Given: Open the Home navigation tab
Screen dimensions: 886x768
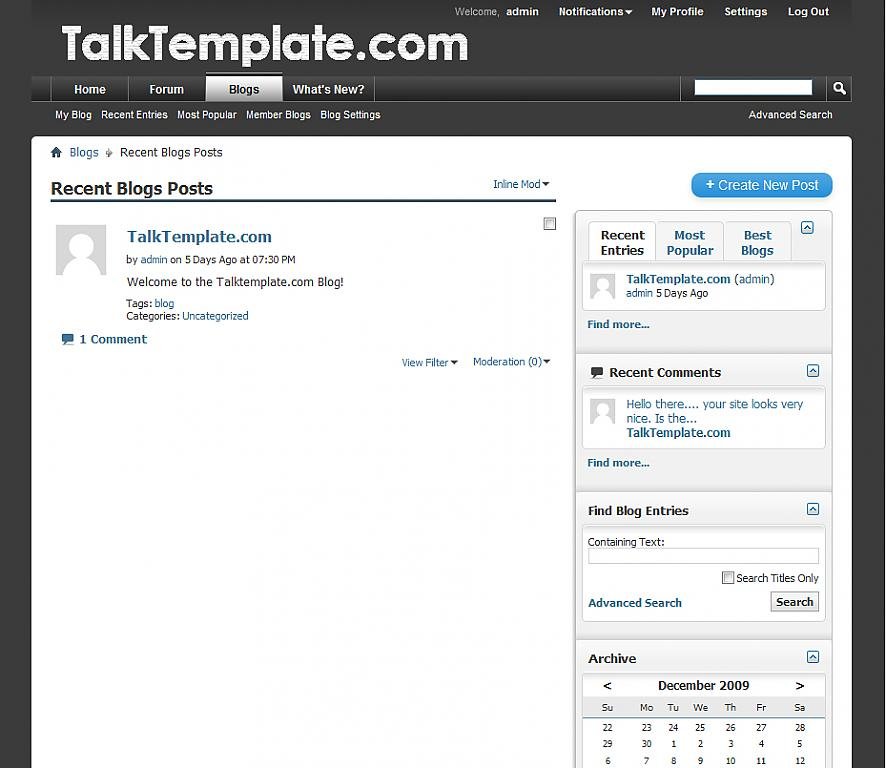Looking at the screenshot, I should (x=90, y=89).
